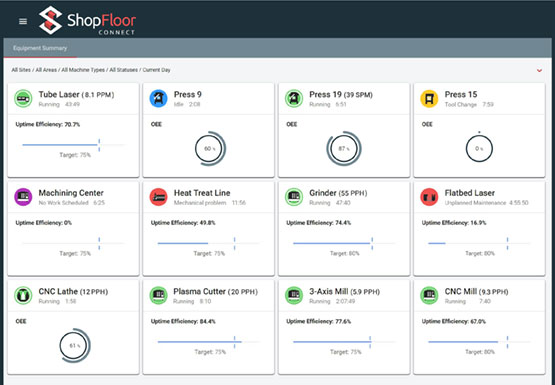555x385 pixels.
Task: Click the Plasma Cutter green status icon
Action: click(x=159, y=295)
